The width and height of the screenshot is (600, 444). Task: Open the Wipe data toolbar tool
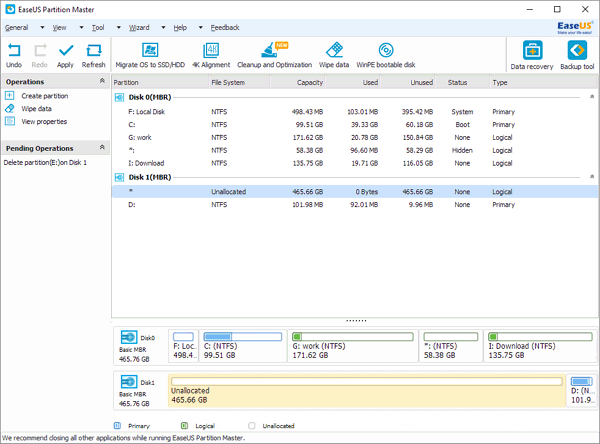[x=334, y=55]
